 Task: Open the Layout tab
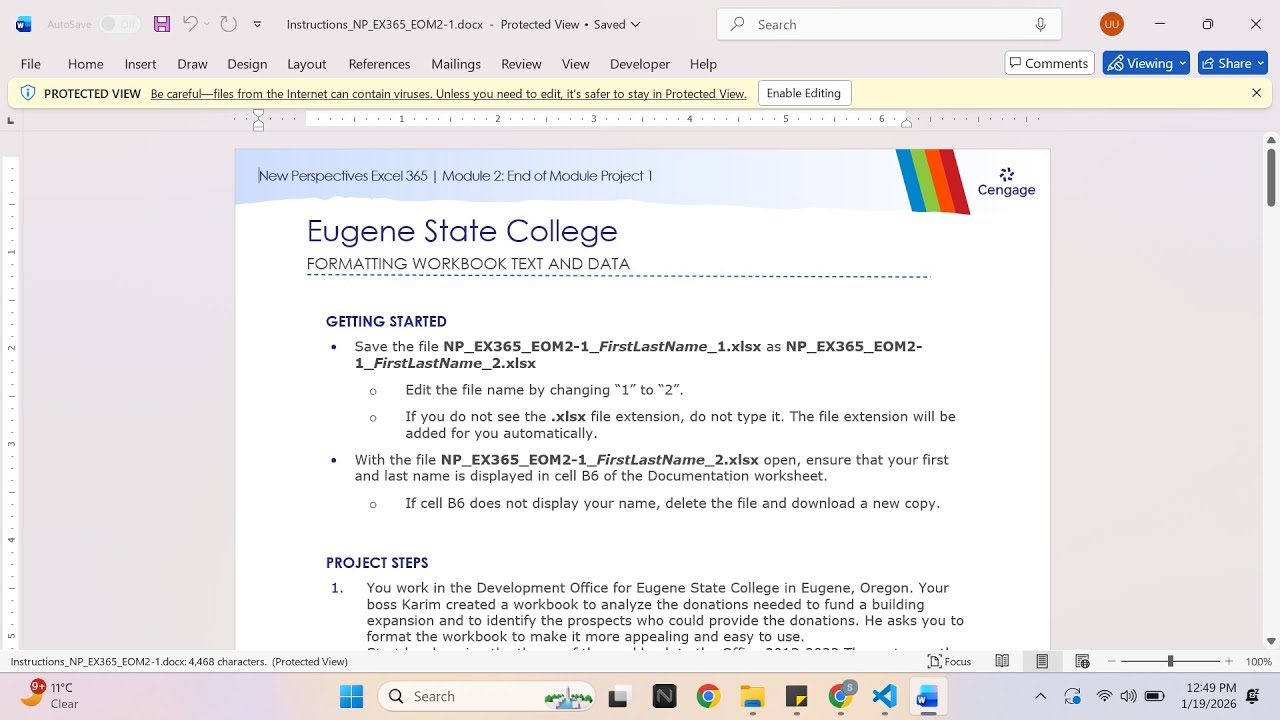[307, 64]
